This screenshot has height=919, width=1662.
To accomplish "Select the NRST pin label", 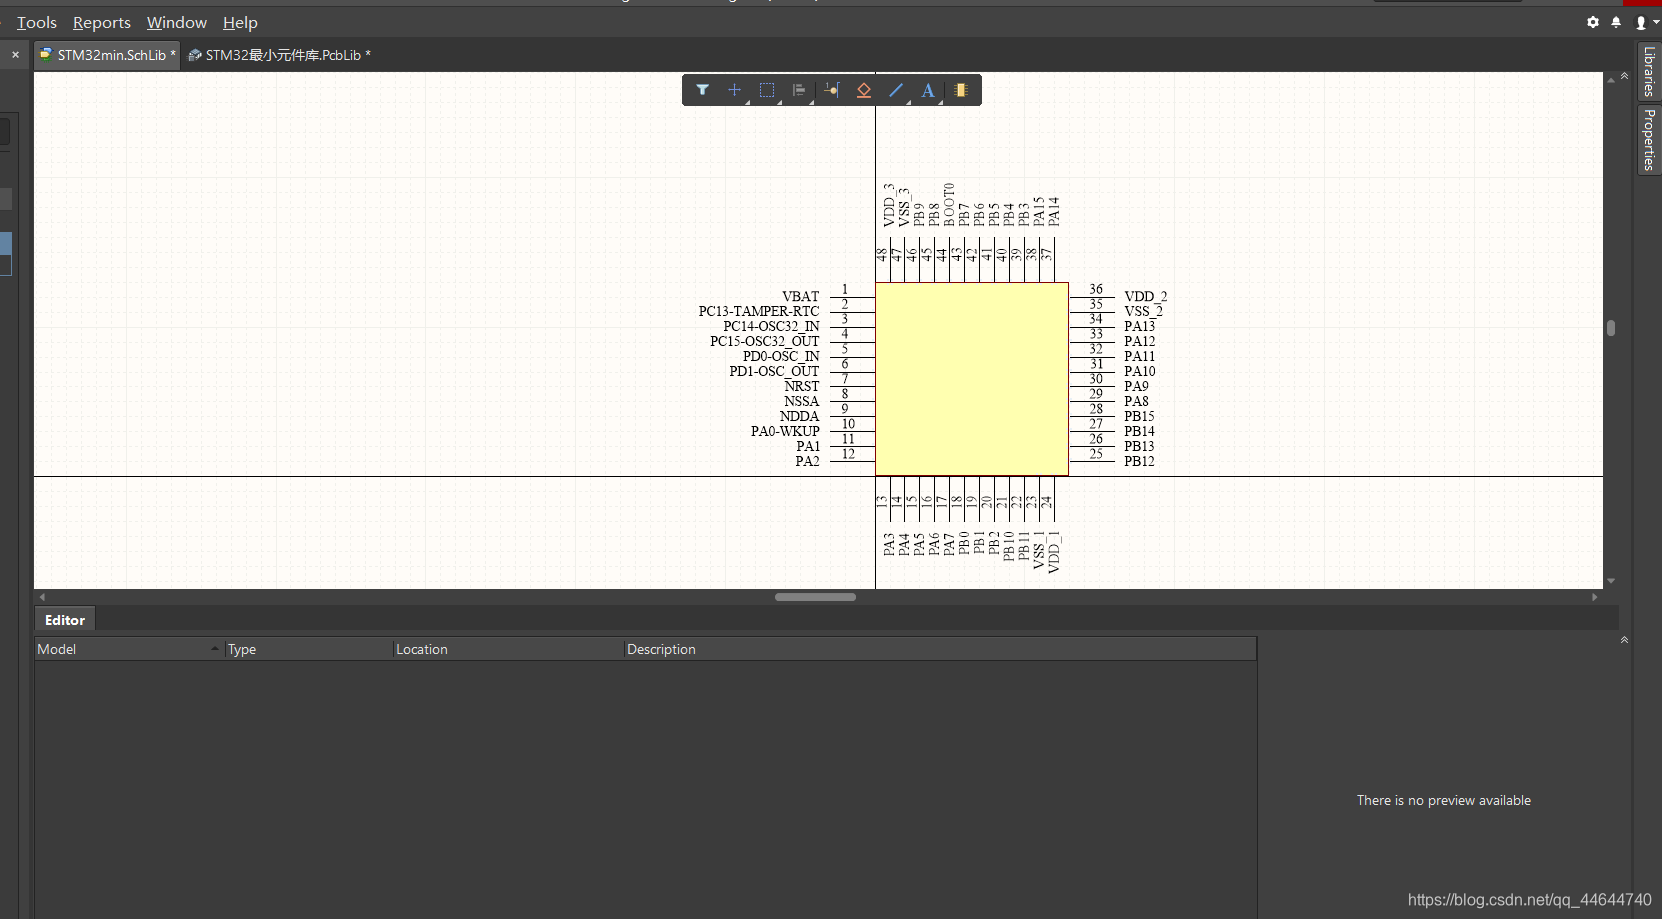I will coord(802,387).
